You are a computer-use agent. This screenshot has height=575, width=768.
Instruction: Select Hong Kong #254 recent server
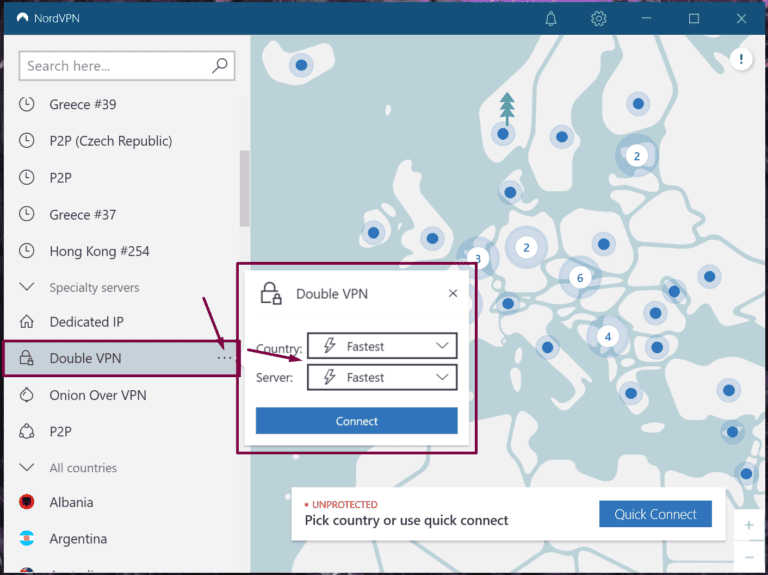pos(99,251)
